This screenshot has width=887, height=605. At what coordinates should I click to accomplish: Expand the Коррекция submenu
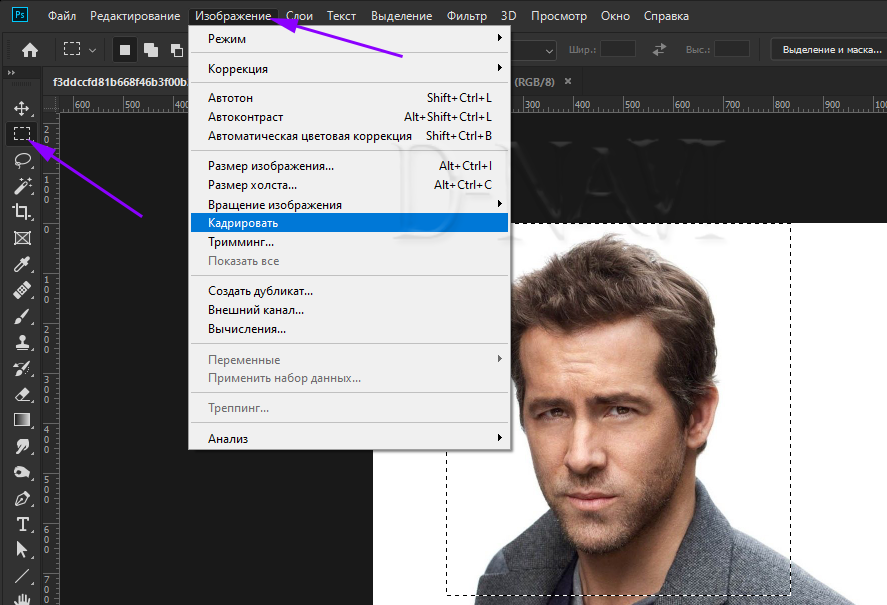tap(350, 68)
